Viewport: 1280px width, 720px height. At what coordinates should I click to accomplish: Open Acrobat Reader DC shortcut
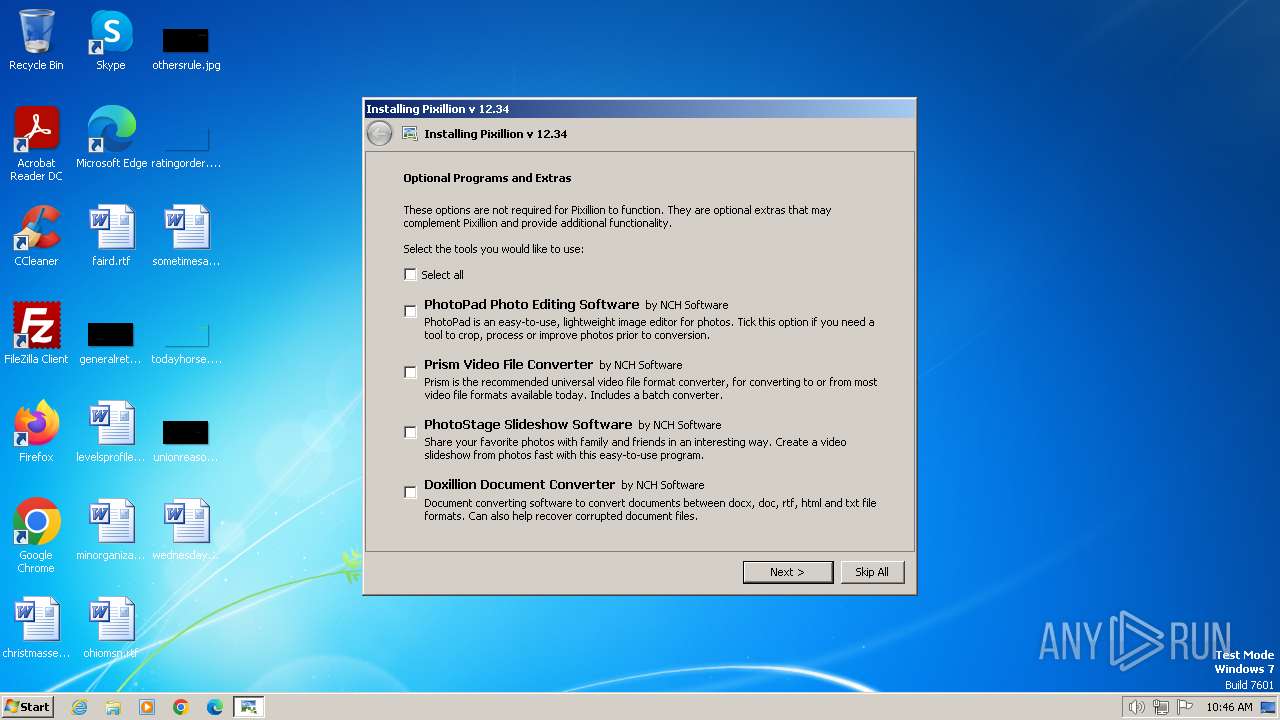click(36, 144)
